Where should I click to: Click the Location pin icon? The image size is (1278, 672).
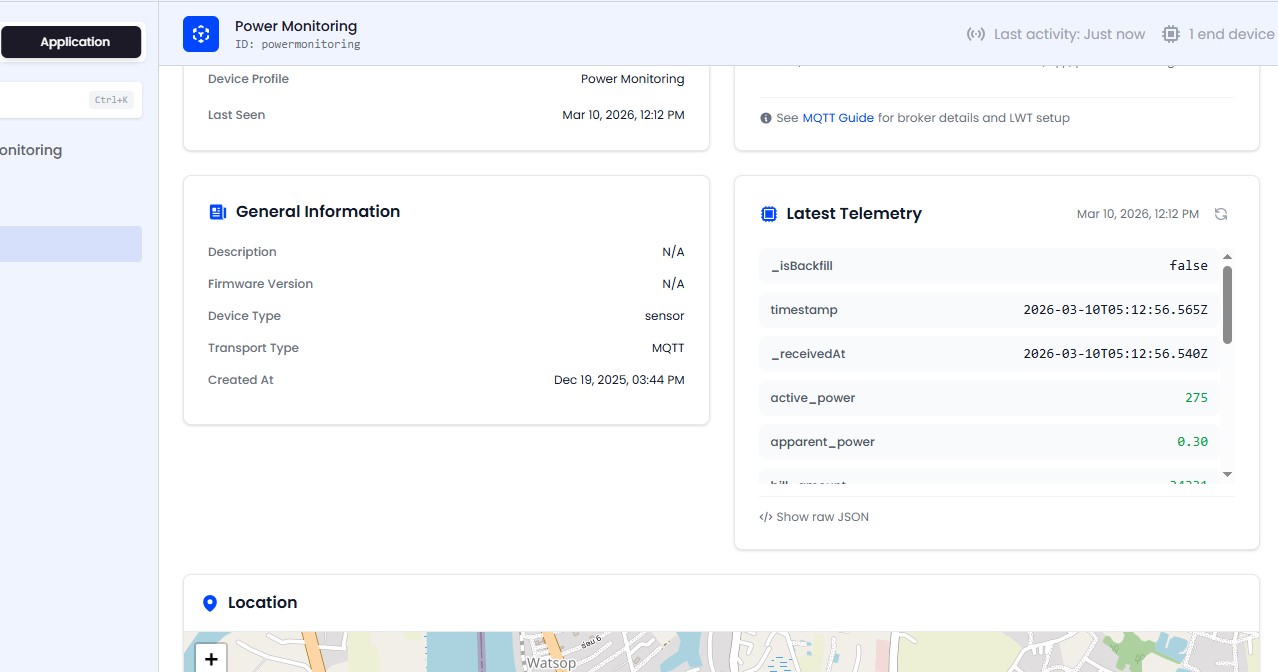tap(210, 603)
